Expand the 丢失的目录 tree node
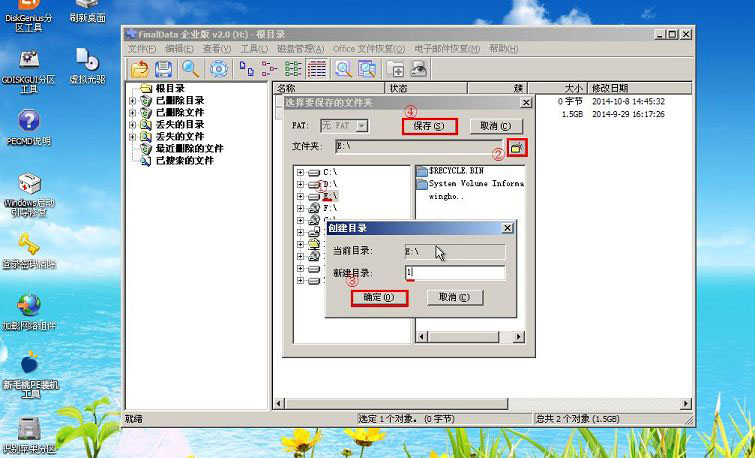 [132, 124]
